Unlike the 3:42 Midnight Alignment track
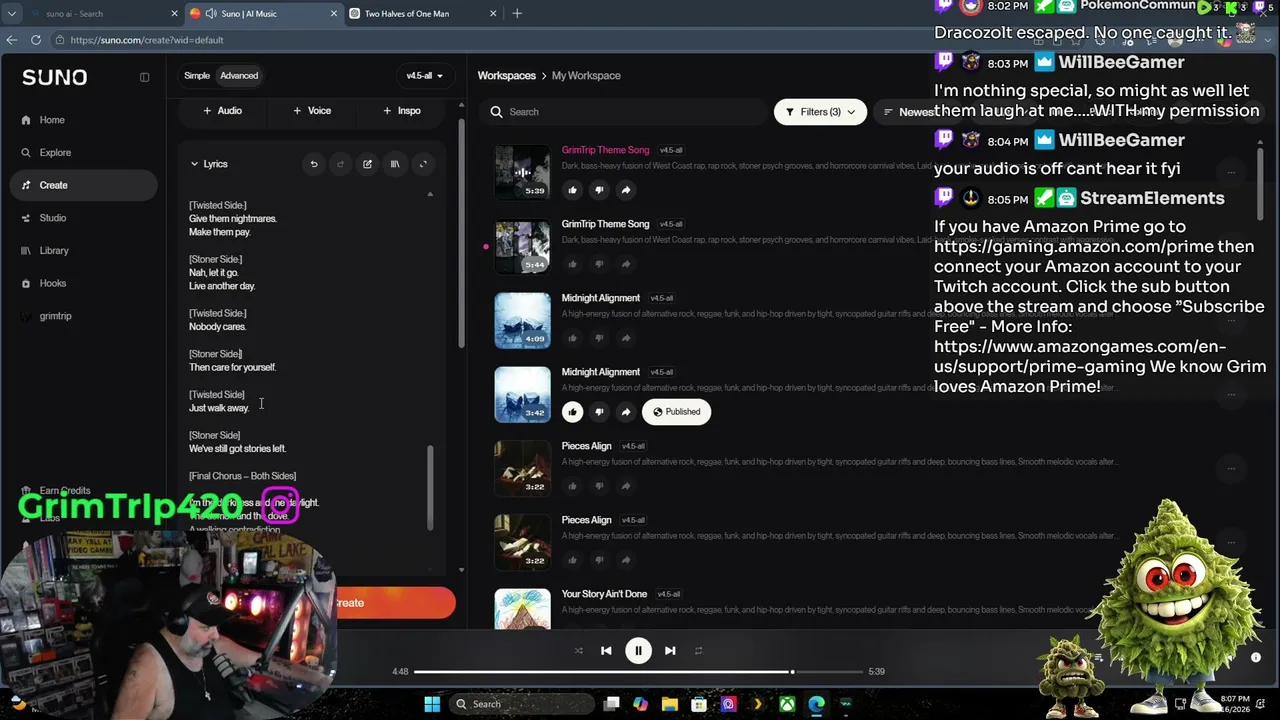The height and width of the screenshot is (720, 1280). [572, 412]
